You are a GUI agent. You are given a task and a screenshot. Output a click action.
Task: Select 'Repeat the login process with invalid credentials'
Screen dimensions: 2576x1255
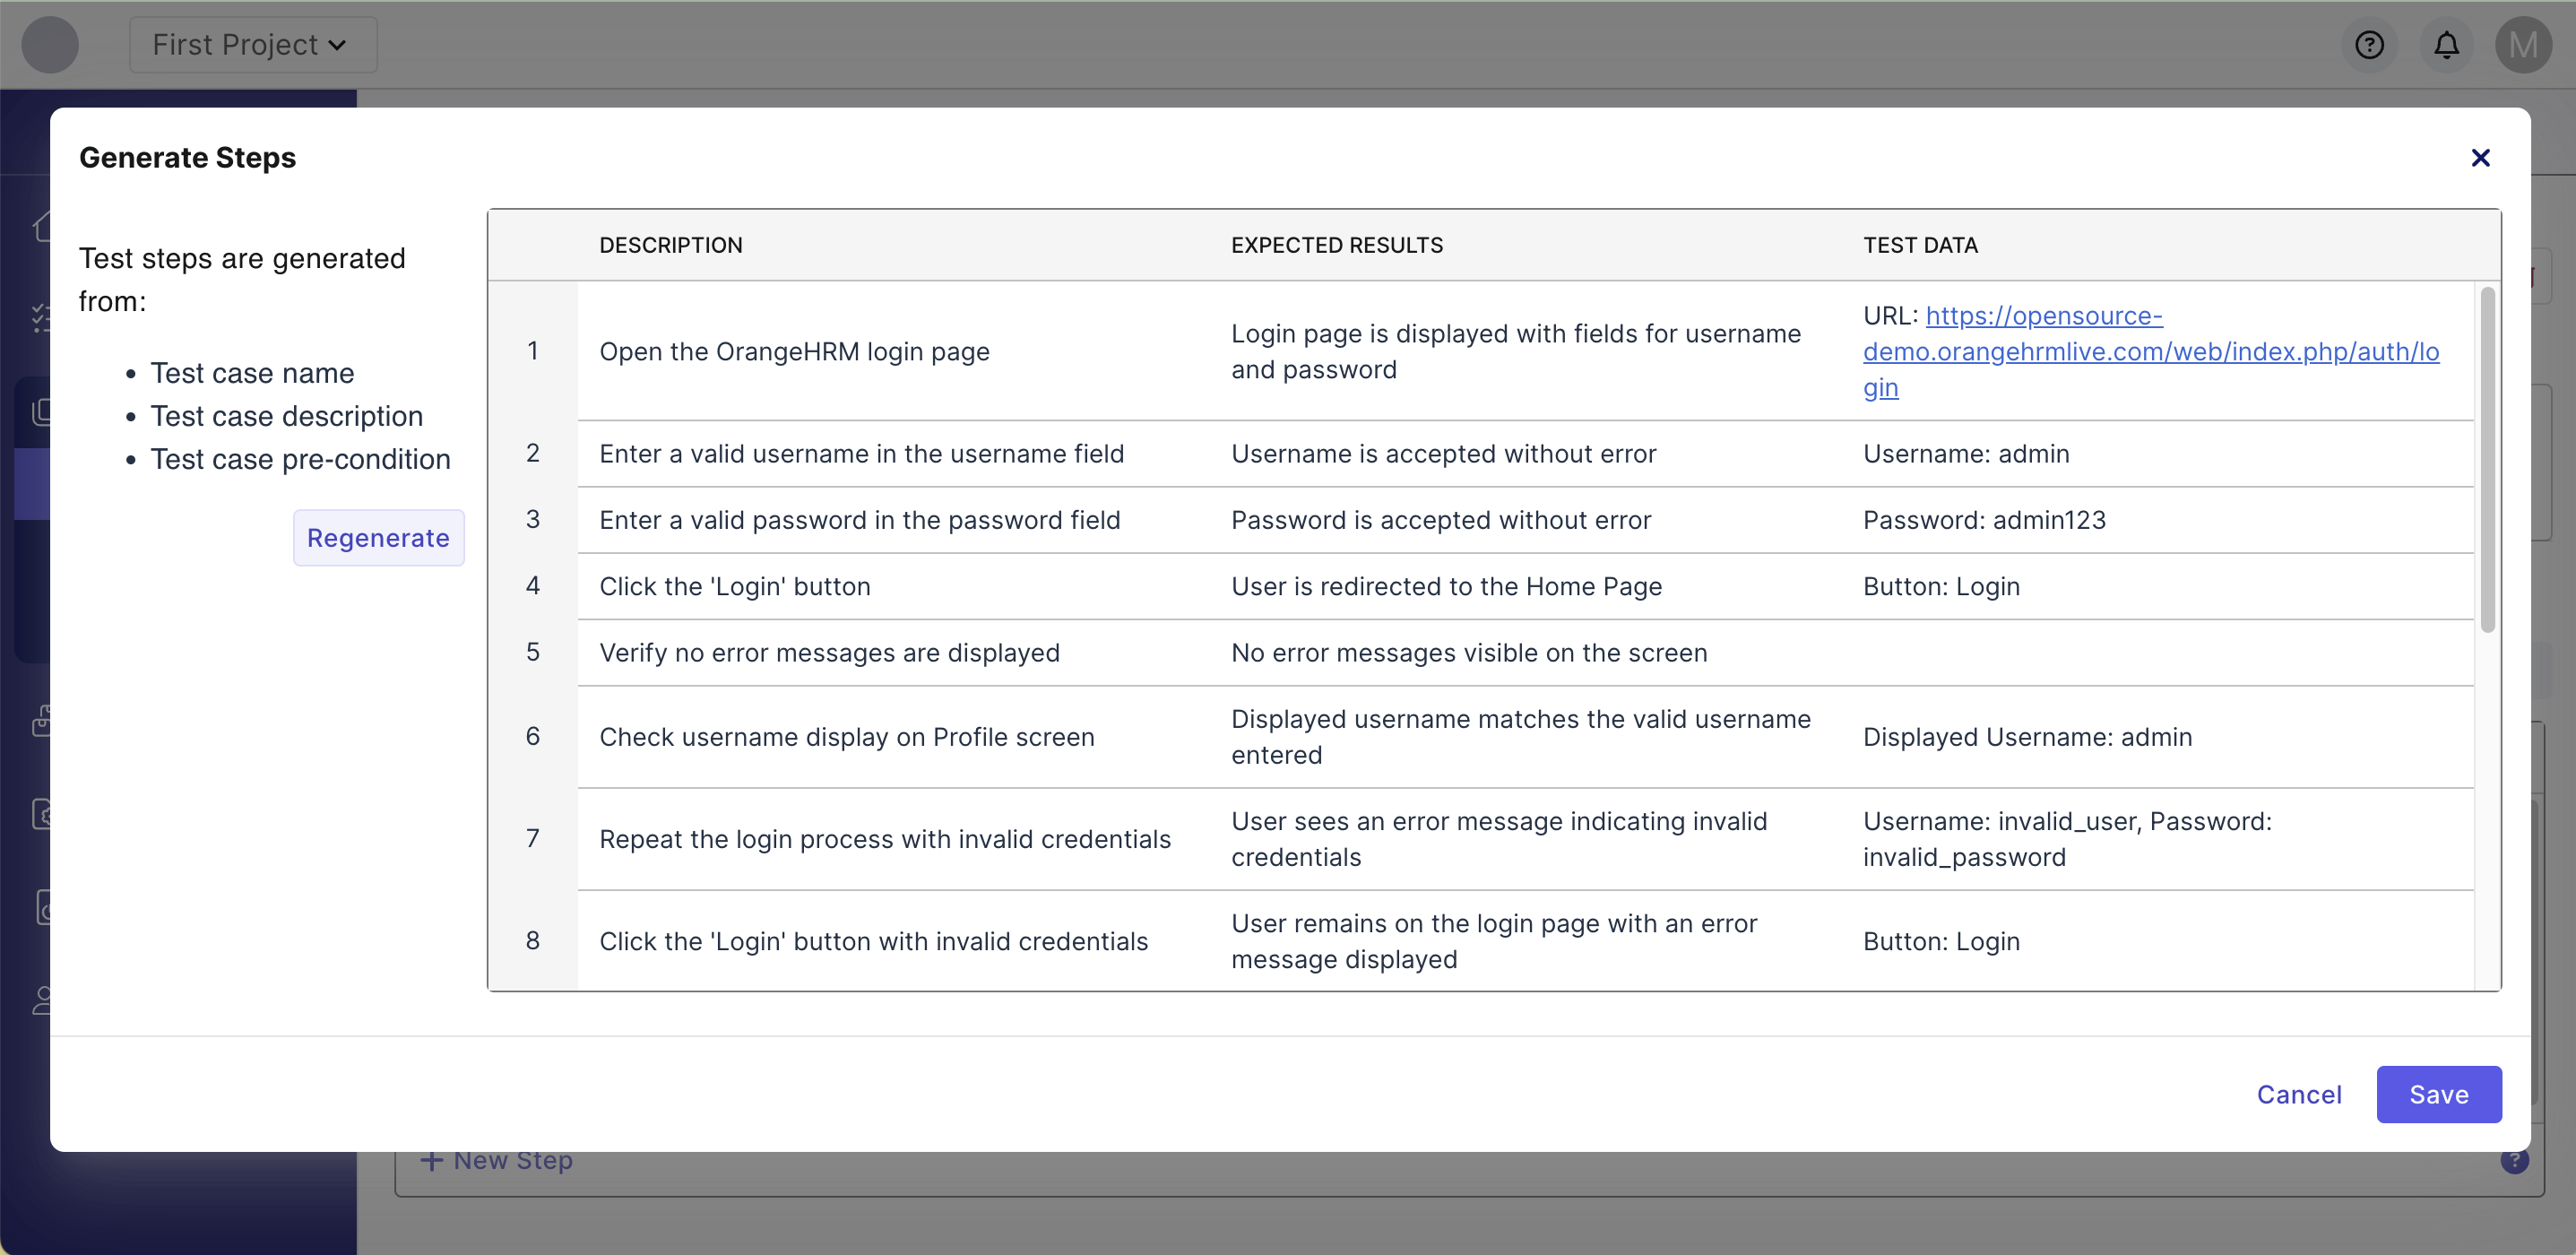click(885, 839)
